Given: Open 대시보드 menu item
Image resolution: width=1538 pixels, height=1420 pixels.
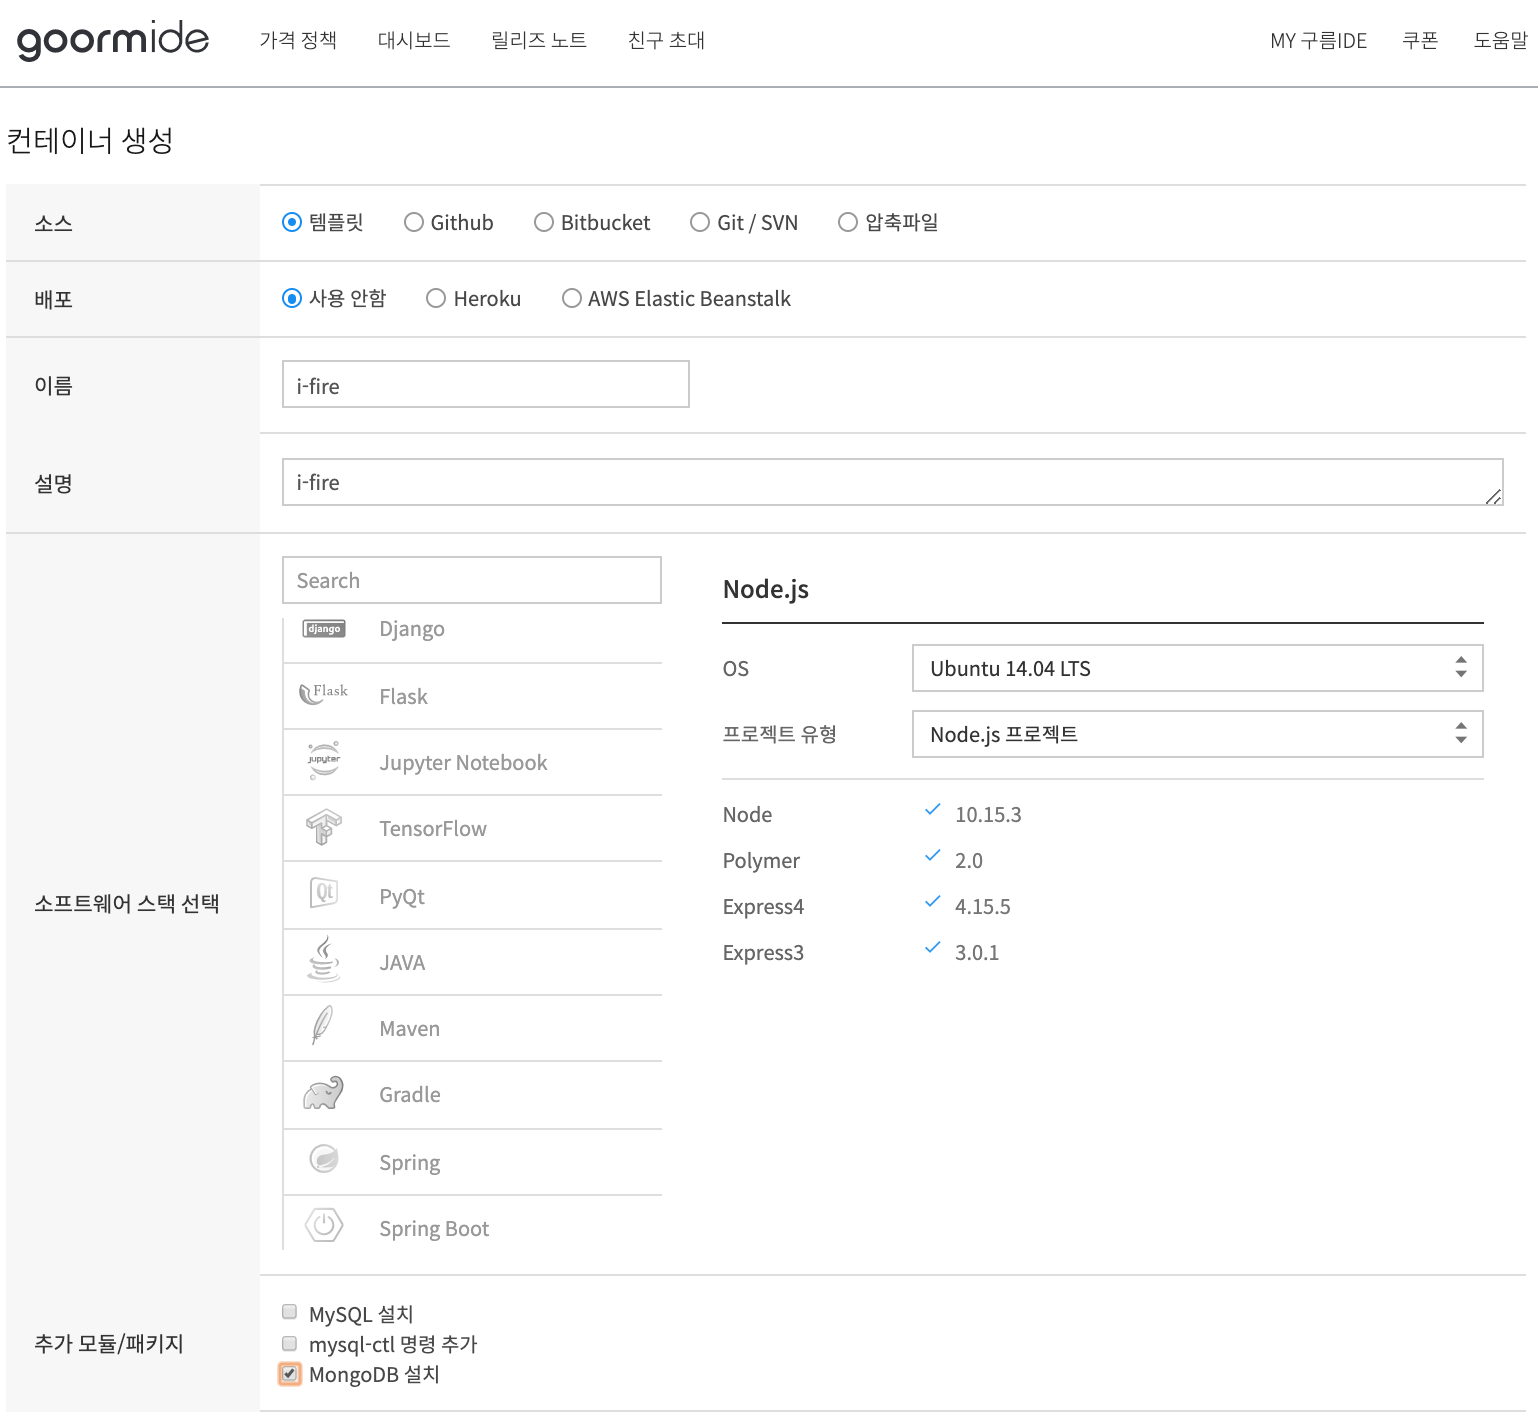Looking at the screenshot, I should coord(414,40).
